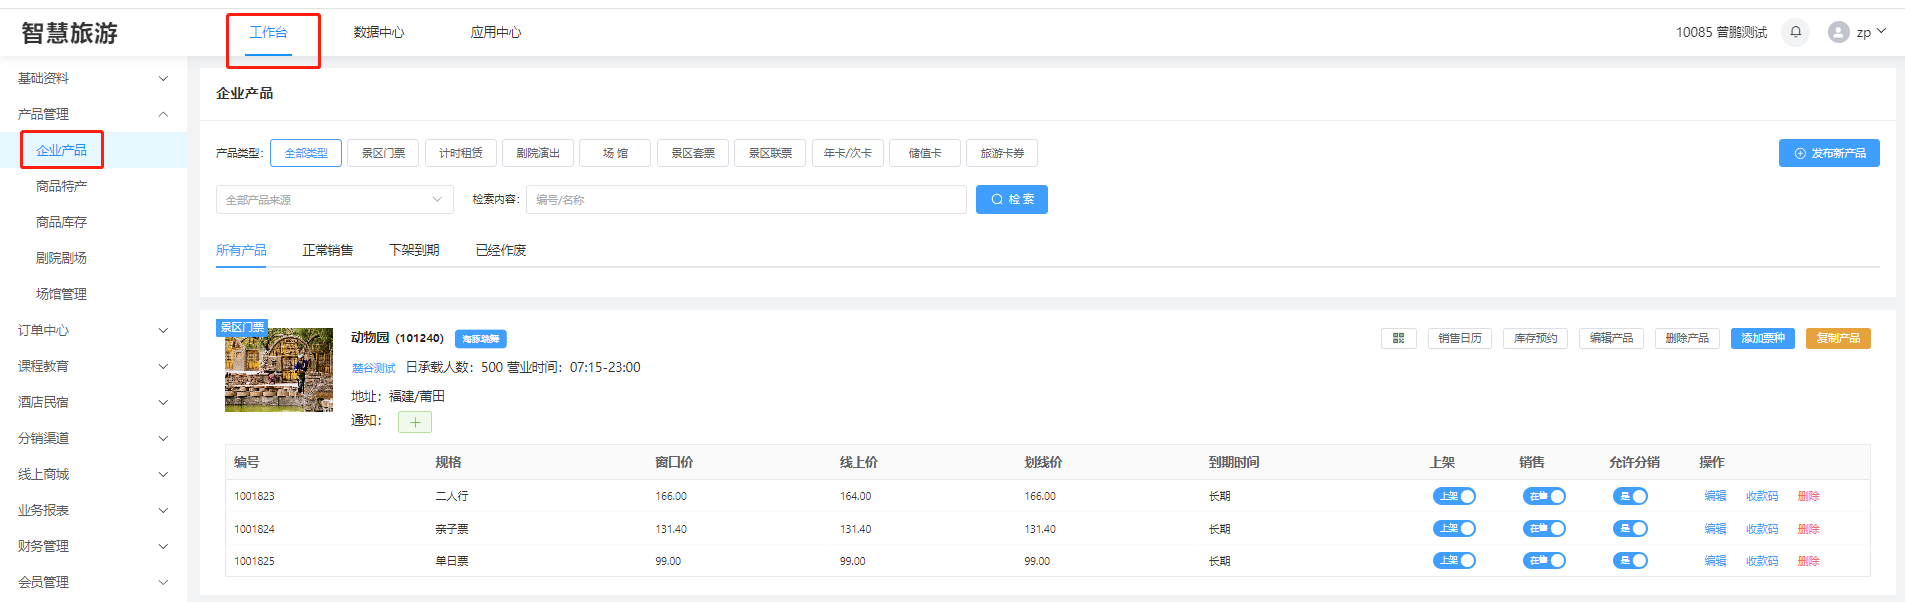This screenshot has height=602, width=1905.
Task: Toggle 上架 switch for product 1001823
Action: [1454, 496]
